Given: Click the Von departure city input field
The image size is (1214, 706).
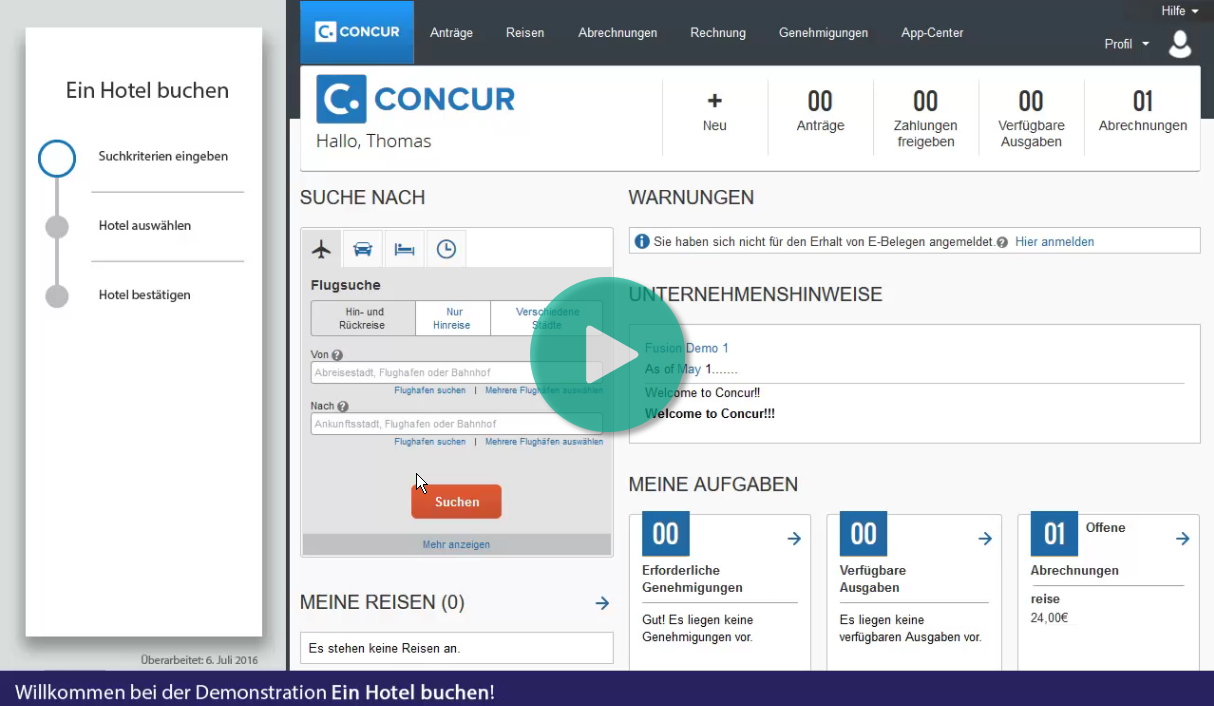Looking at the screenshot, I should (456, 373).
